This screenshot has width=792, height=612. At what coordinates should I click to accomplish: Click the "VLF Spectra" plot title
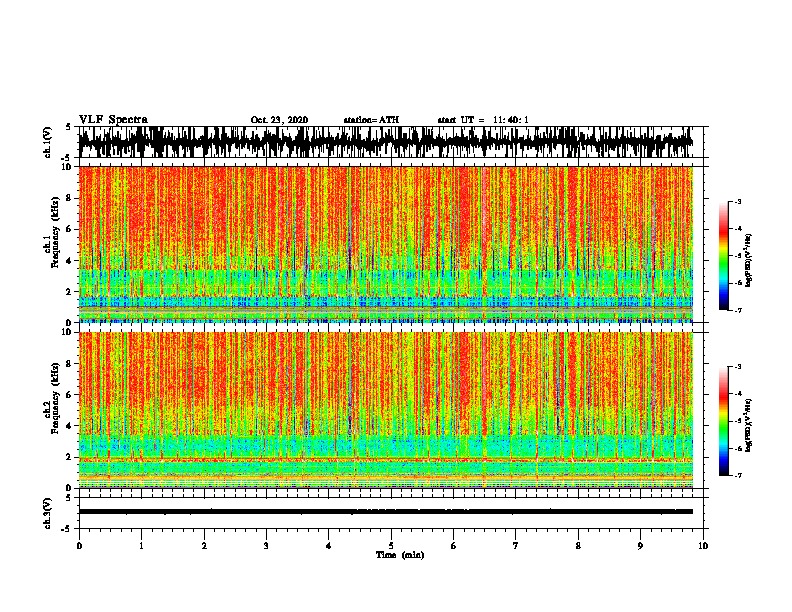tap(113, 120)
